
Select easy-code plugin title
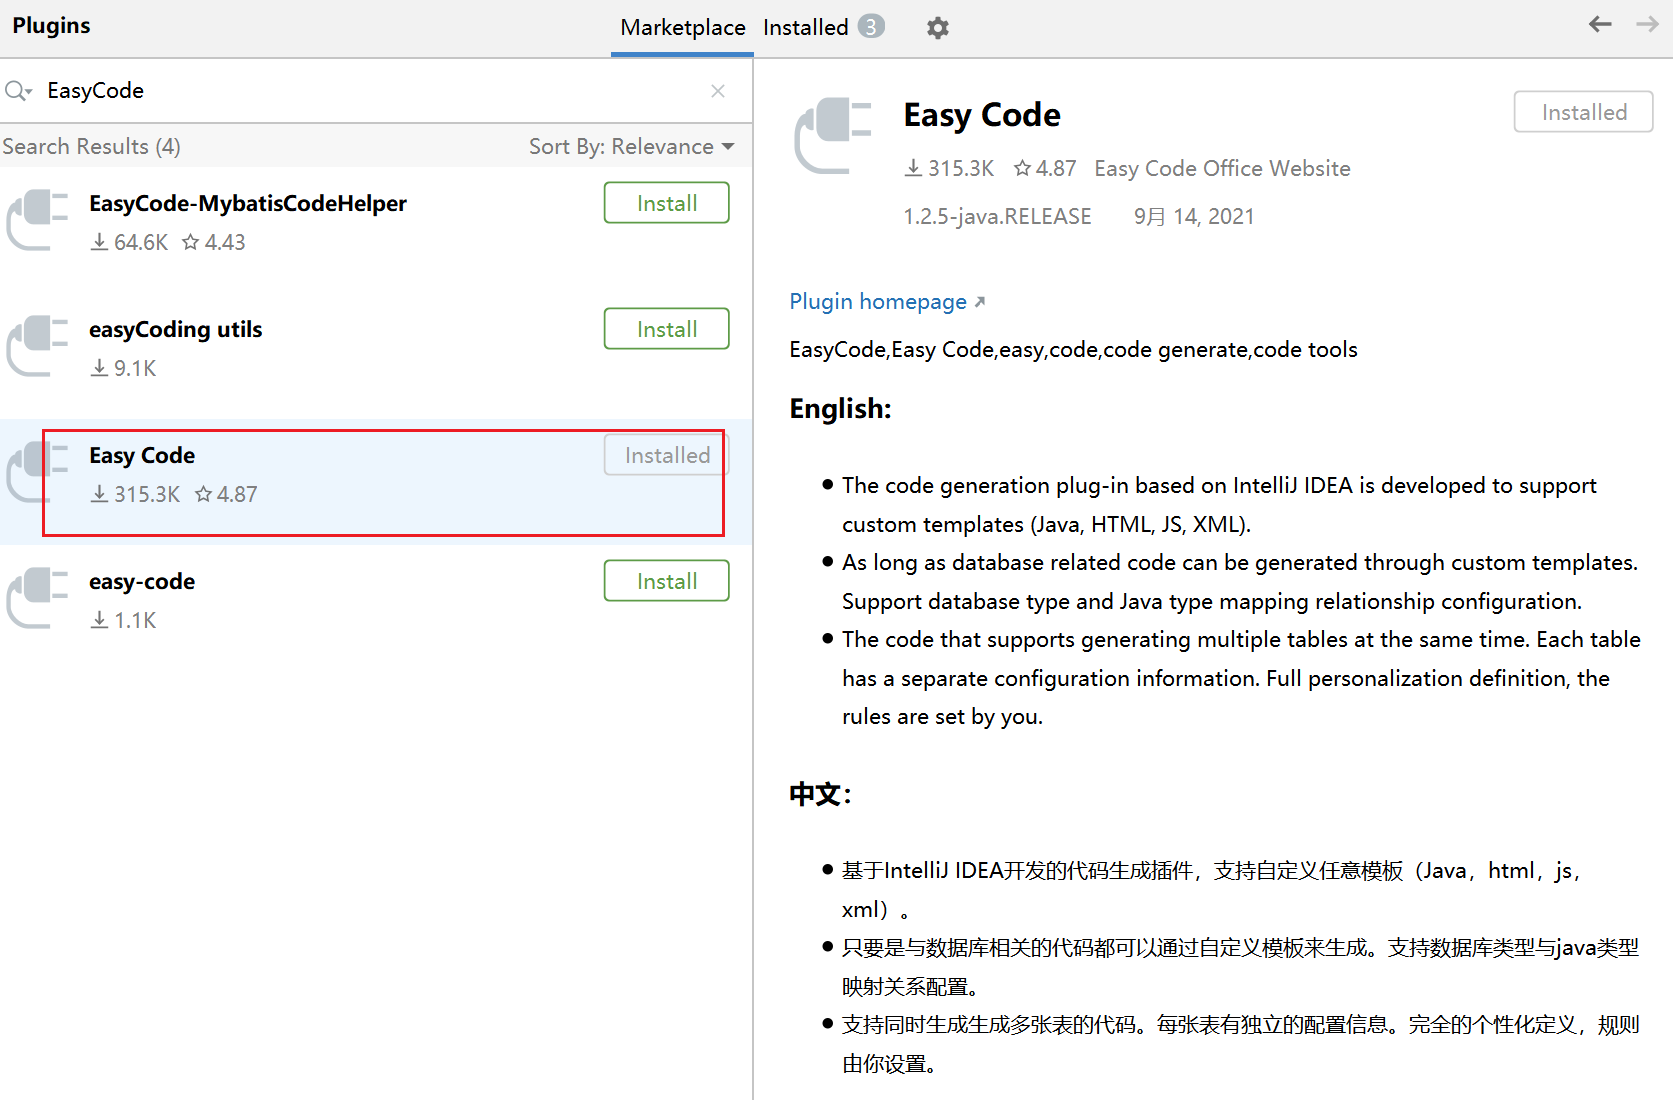click(x=142, y=581)
